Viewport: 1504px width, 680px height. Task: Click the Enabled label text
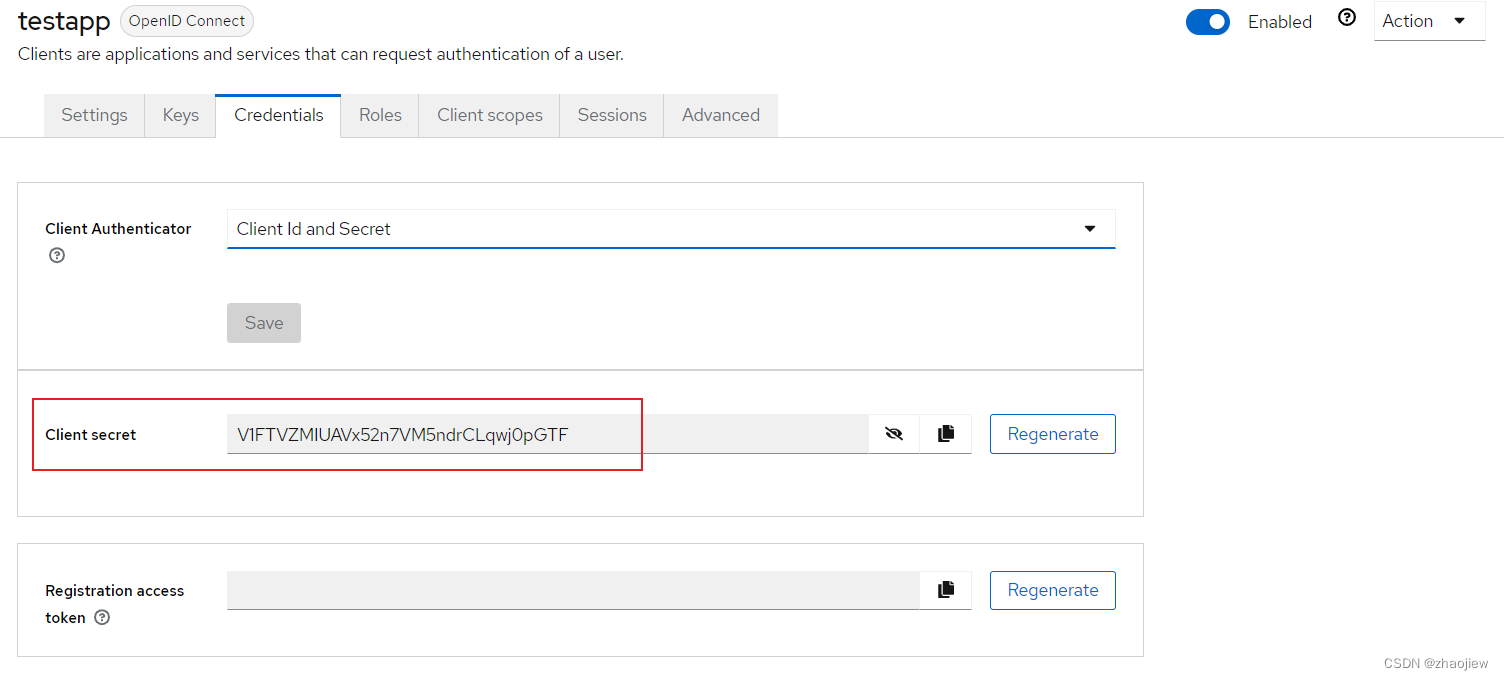pos(1280,22)
